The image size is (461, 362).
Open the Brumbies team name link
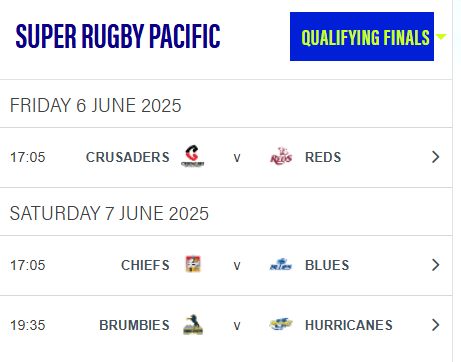coord(134,325)
